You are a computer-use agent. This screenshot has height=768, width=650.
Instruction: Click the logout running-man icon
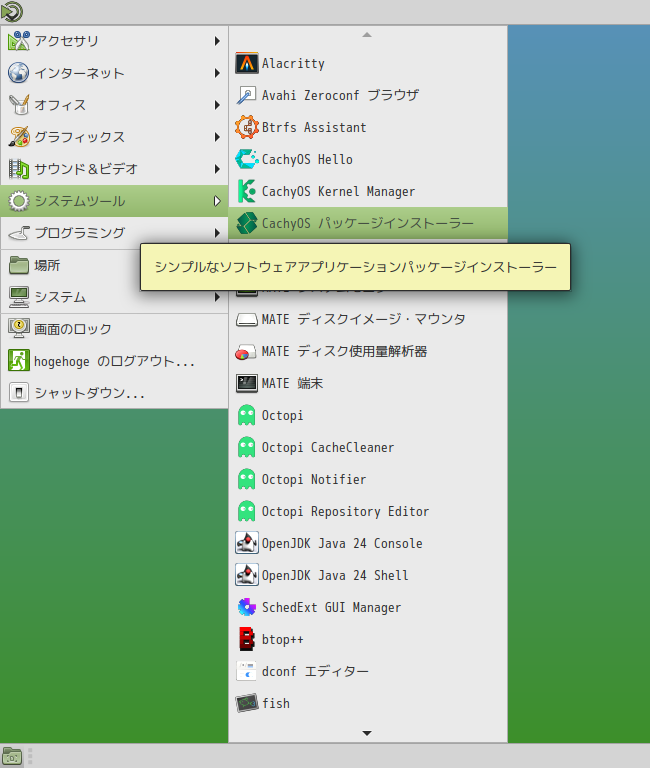tap(19, 361)
